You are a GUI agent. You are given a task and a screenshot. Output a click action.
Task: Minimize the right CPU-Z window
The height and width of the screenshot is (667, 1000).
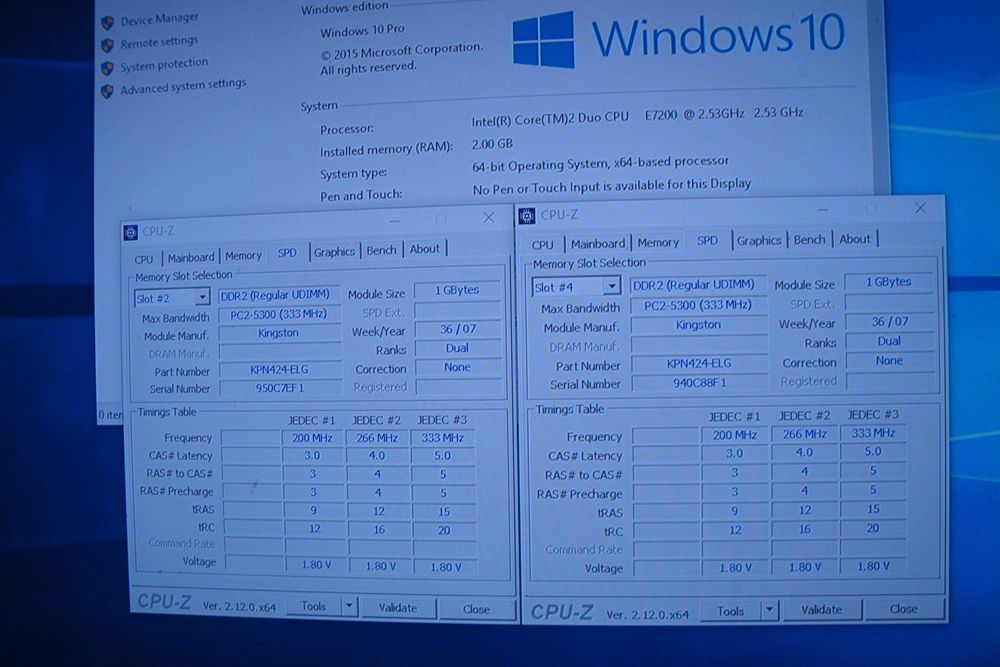[x=823, y=210]
